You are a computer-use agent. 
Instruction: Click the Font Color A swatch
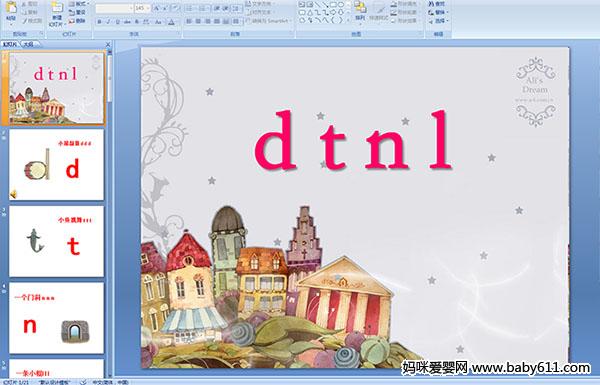coord(171,22)
